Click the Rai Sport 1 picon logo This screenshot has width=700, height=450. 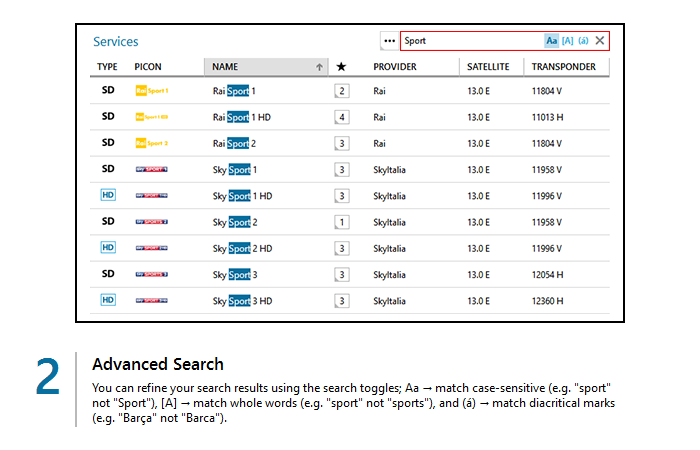coord(152,91)
